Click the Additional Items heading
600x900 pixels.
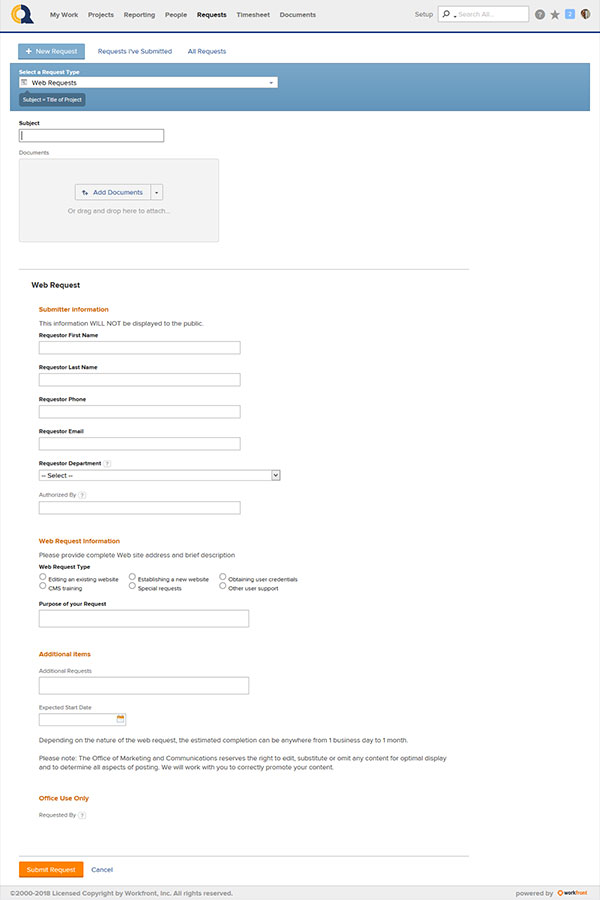[x=65, y=654]
